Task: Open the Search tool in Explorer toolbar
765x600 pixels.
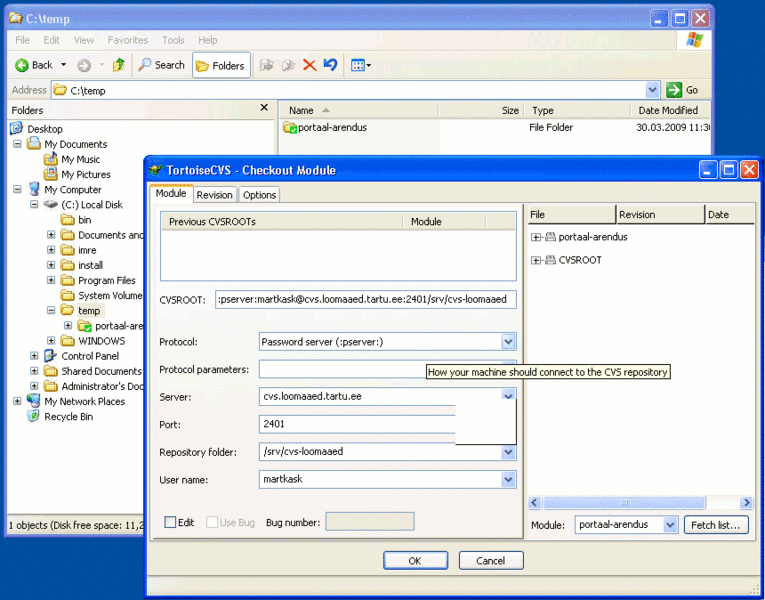Action: point(161,65)
